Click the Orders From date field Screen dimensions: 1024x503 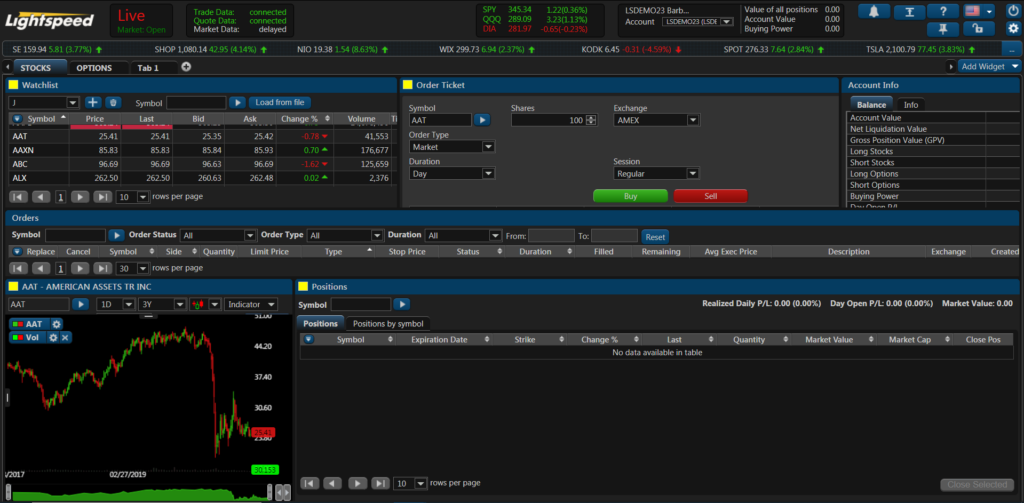[x=551, y=236]
